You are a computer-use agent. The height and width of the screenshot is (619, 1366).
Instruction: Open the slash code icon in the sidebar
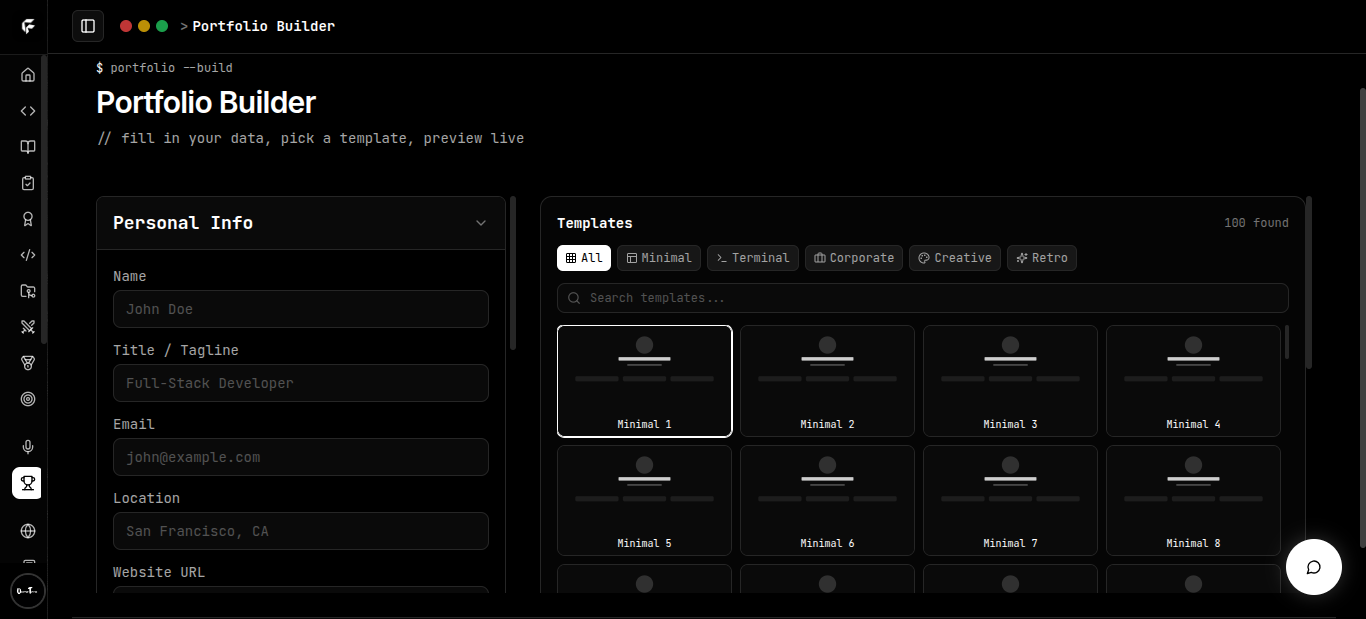tap(28, 255)
